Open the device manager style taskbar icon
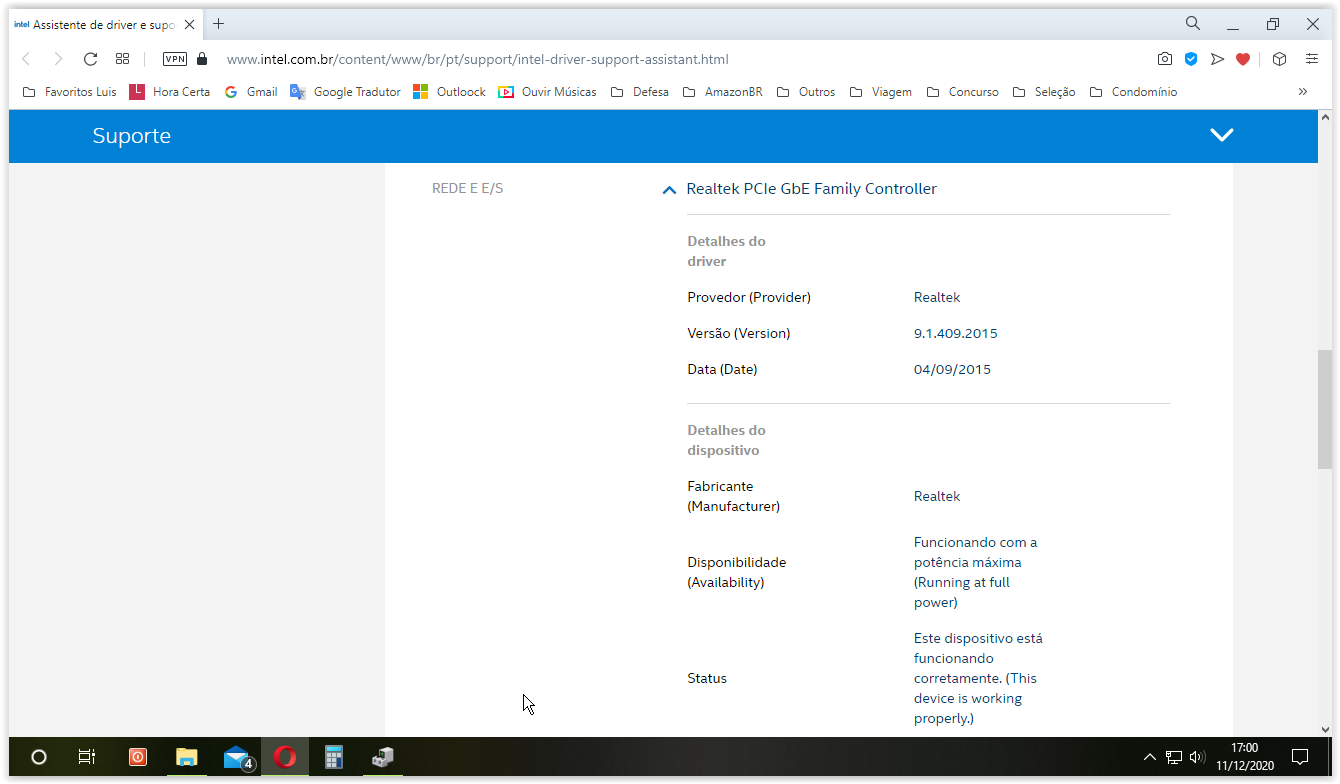This screenshot has width=1340, height=784. 383,757
